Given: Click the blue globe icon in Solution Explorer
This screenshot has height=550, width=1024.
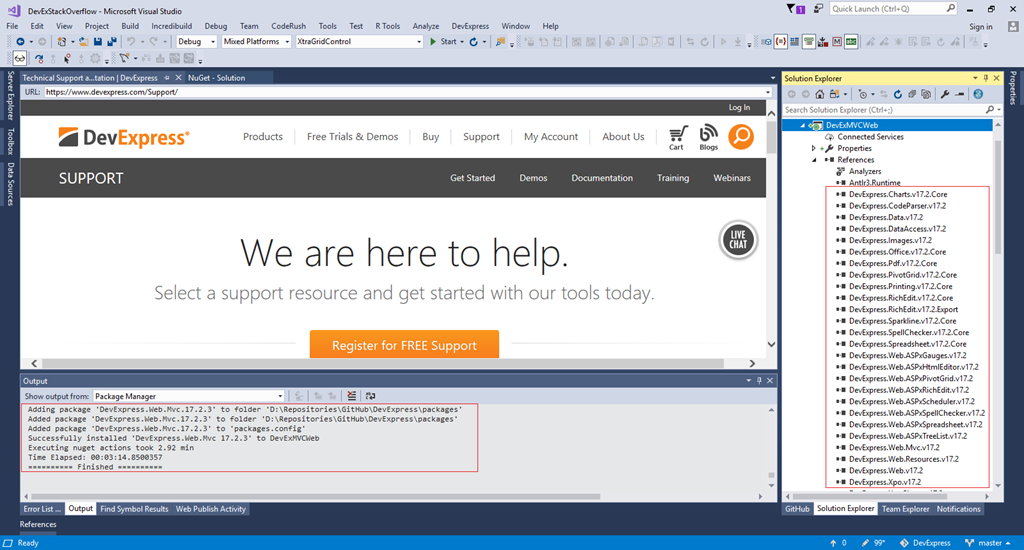Looking at the screenshot, I should (x=978, y=94).
